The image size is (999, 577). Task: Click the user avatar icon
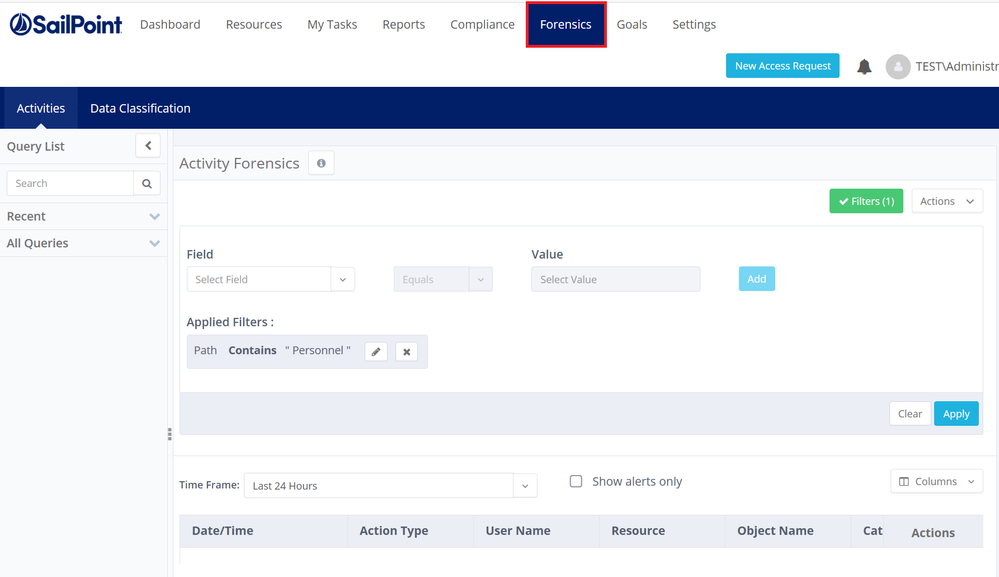(x=897, y=66)
